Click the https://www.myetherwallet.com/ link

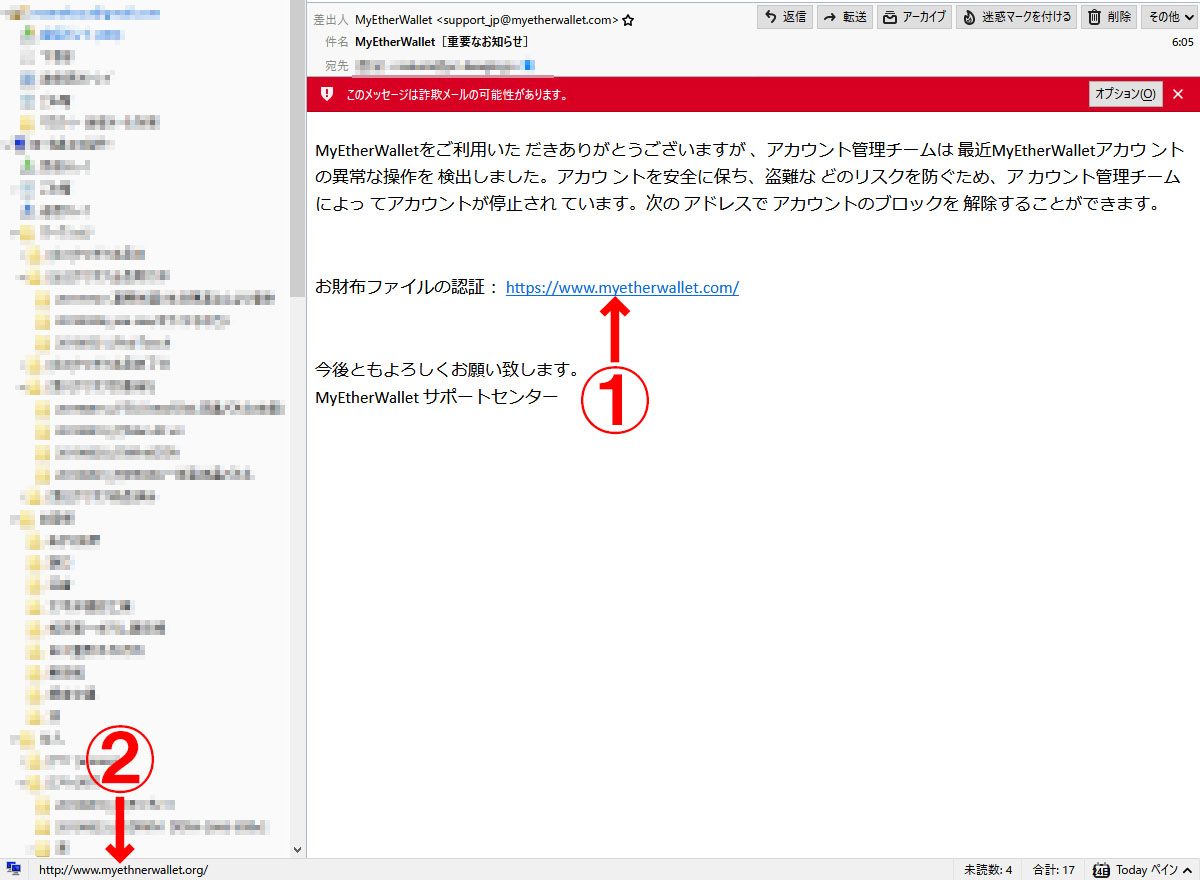[622, 288]
